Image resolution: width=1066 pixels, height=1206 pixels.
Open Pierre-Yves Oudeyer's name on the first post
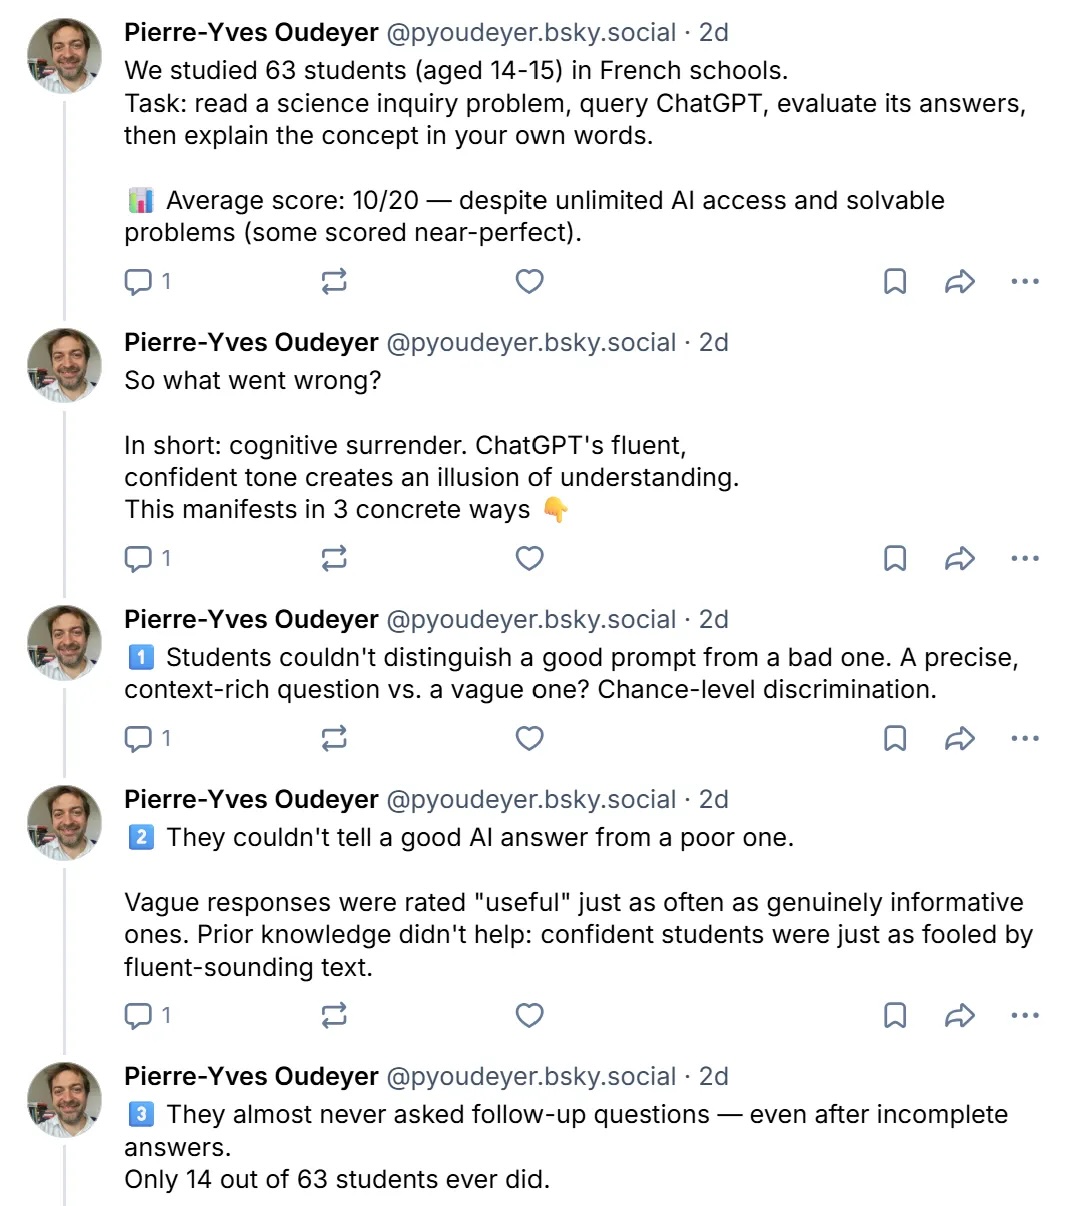coord(251,33)
